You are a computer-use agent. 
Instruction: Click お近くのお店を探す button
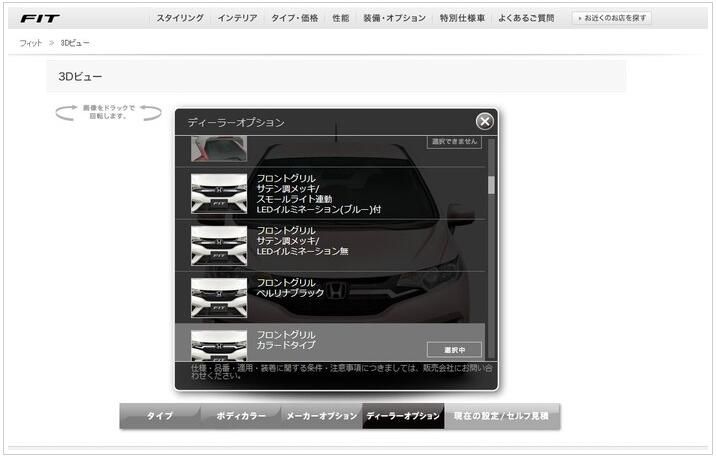click(x=611, y=18)
